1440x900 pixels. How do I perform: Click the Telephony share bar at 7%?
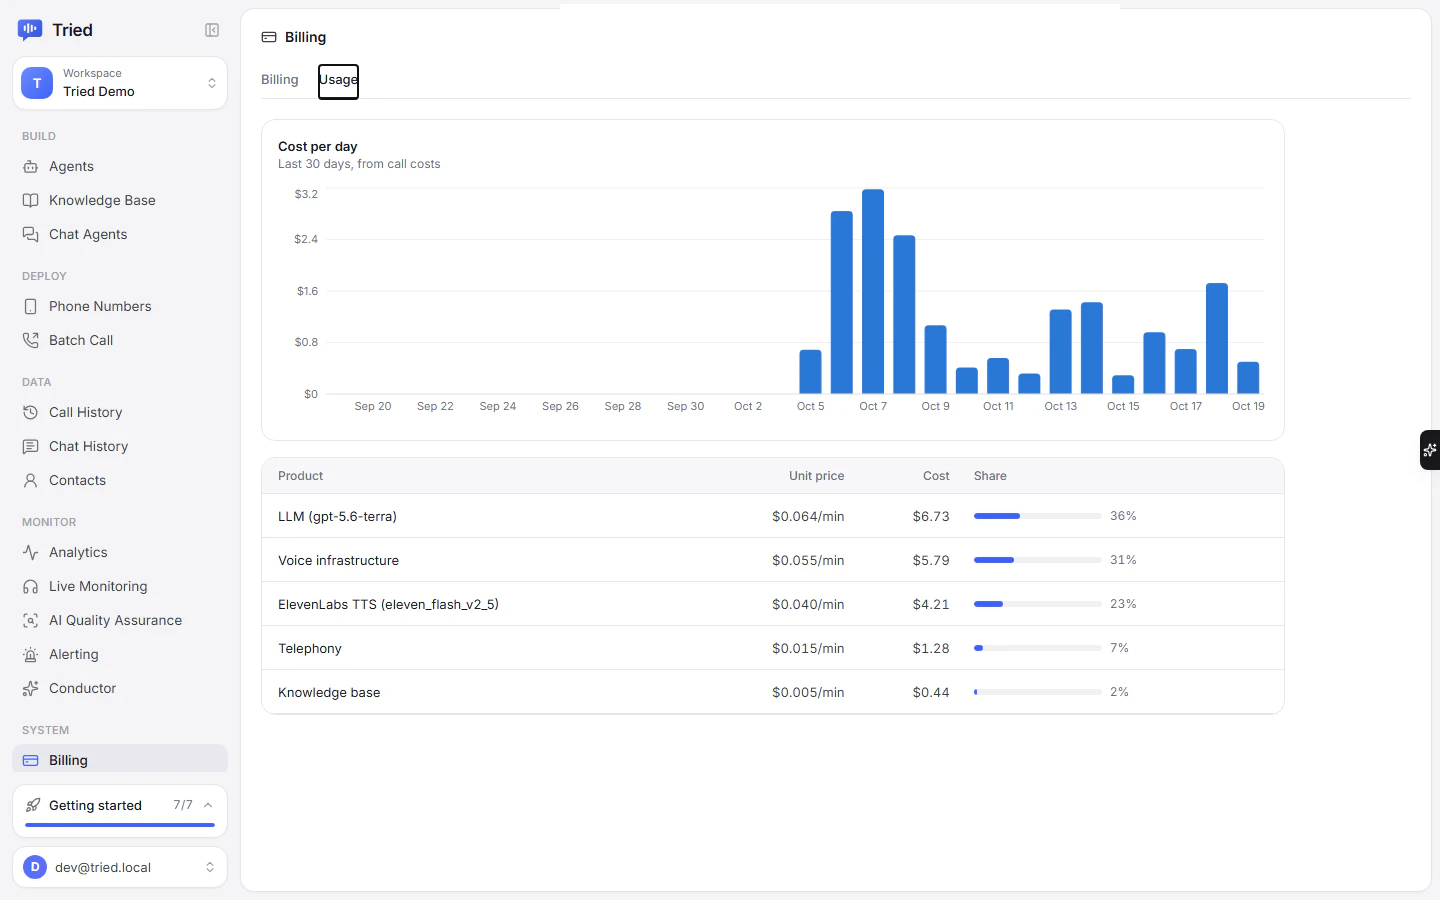1038,648
